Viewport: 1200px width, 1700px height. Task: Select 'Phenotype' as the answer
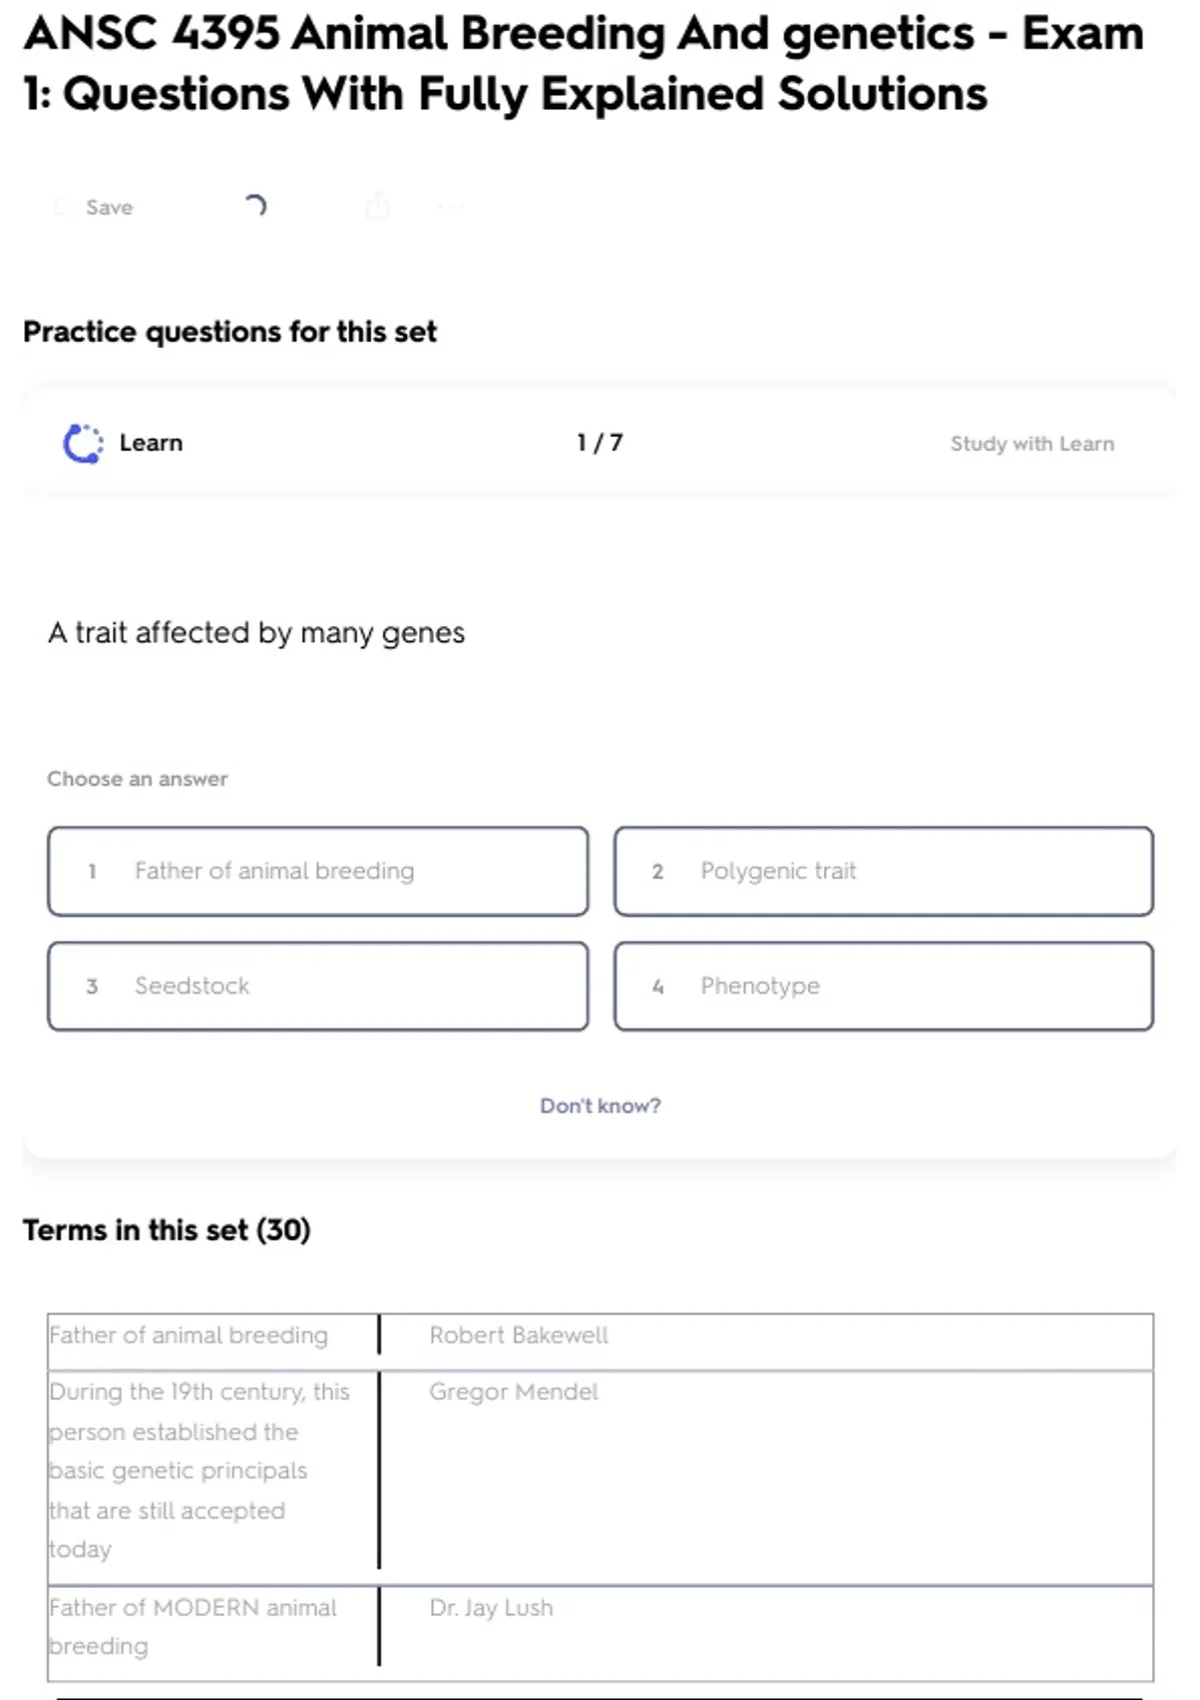pyautogui.click(x=883, y=986)
